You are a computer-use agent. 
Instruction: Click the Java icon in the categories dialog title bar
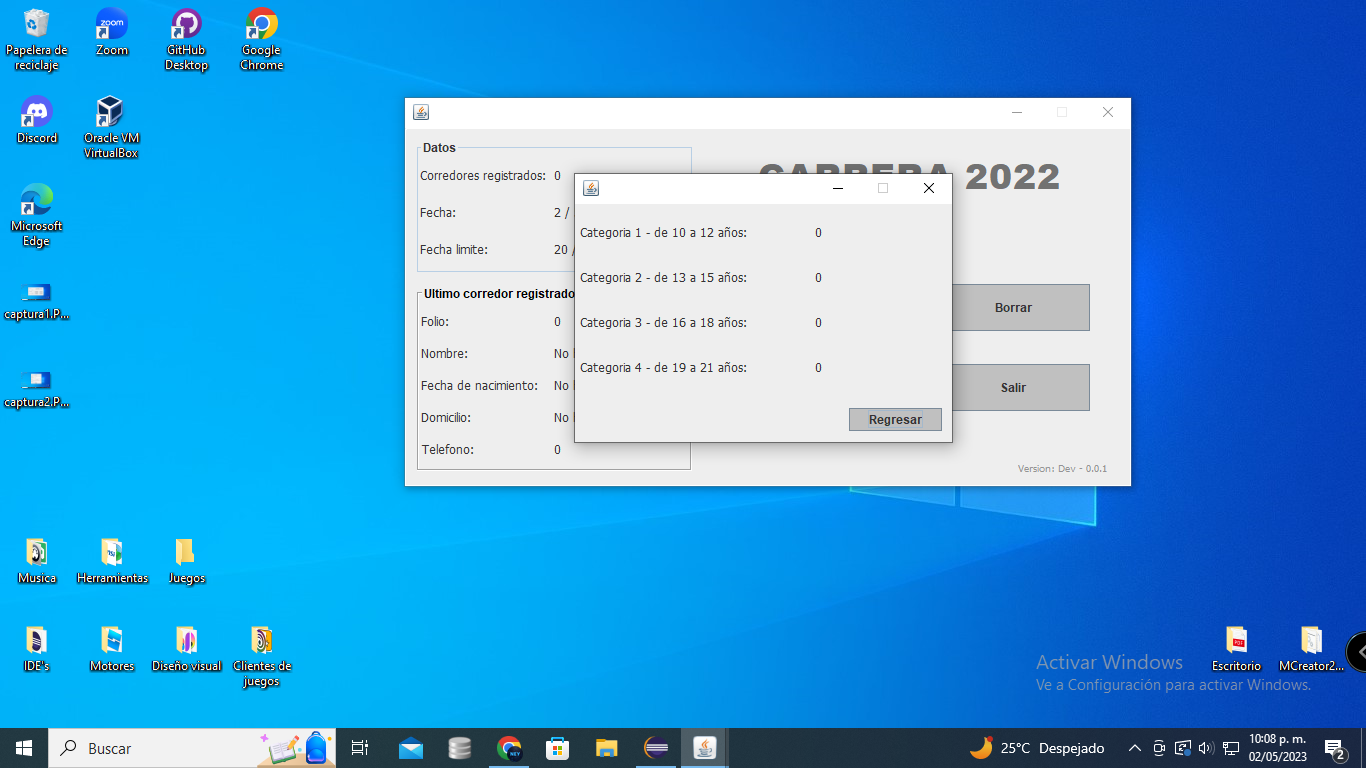(x=591, y=188)
